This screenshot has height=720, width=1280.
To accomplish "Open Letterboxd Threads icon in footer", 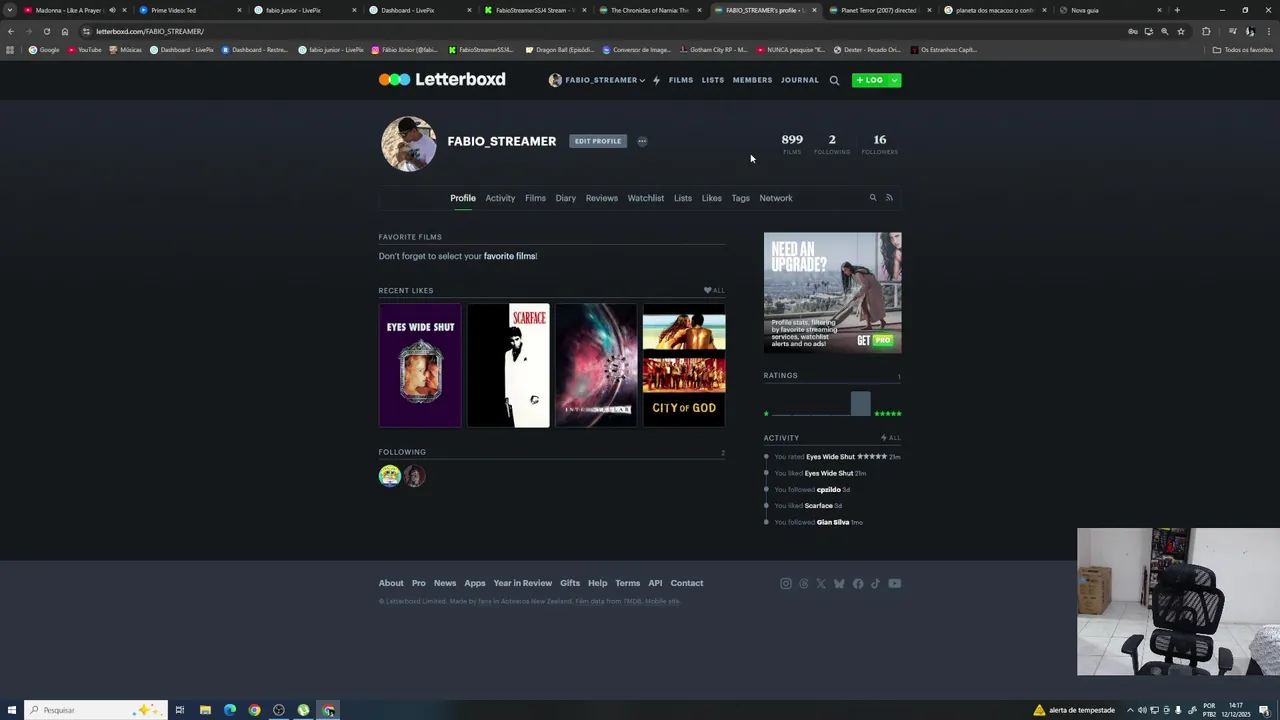I will coord(803,584).
